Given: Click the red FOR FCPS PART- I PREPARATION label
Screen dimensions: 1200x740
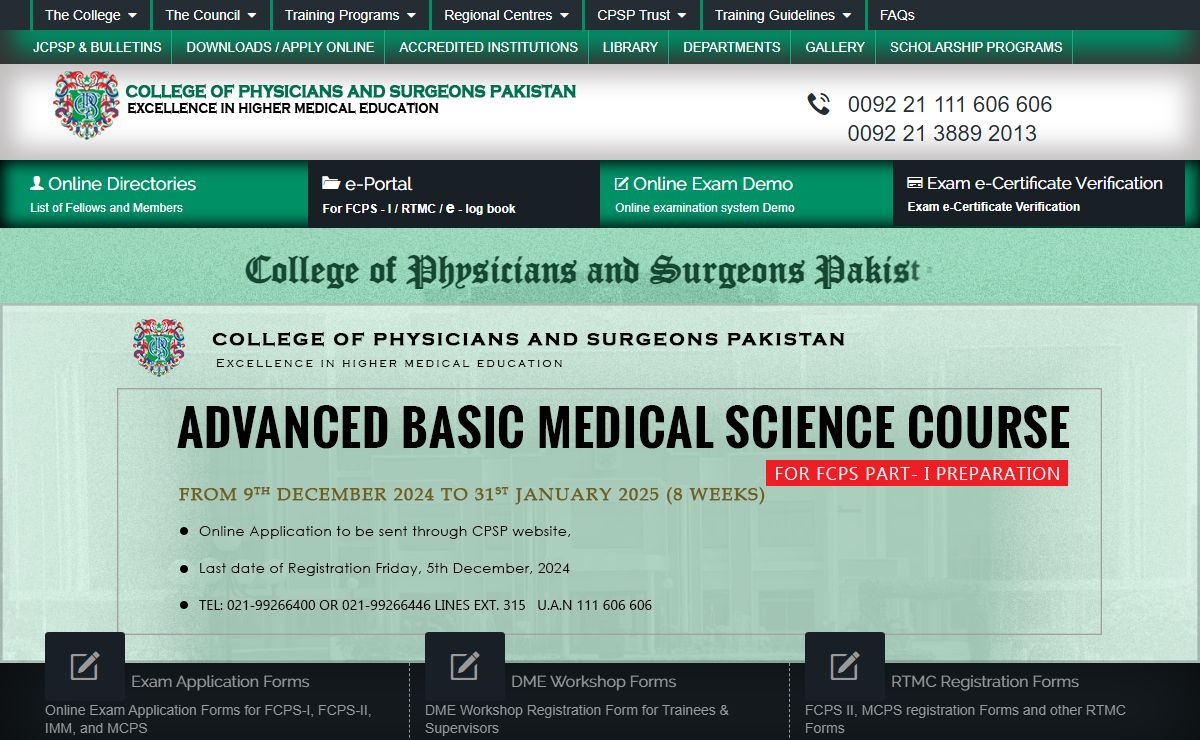Looking at the screenshot, I should [x=917, y=474].
